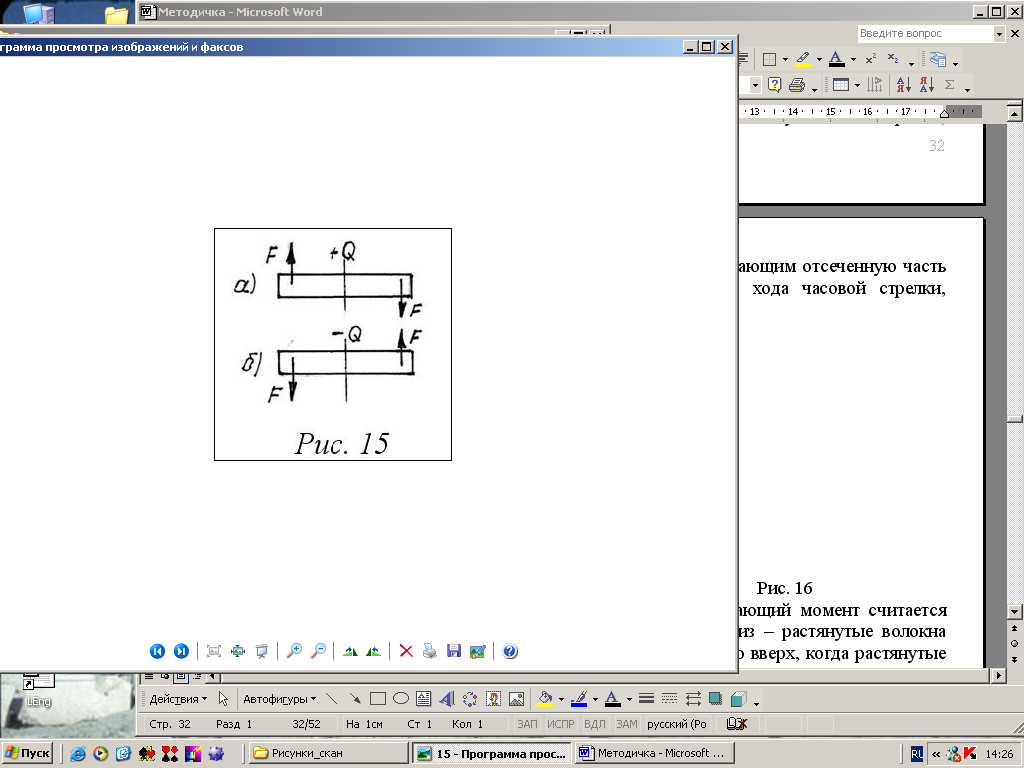Click the Word help question bubble icon
This screenshot has width=1024, height=768.
775,85
